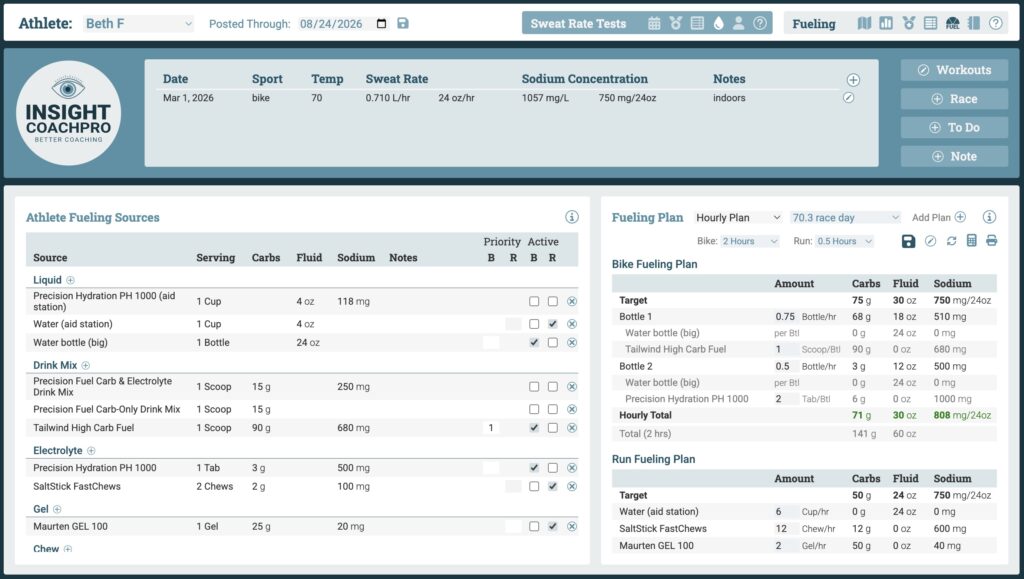Viewport: 1024px width, 579px height.
Task: Edit Bottle 1 amount 0.75 field
Action: coord(786,317)
